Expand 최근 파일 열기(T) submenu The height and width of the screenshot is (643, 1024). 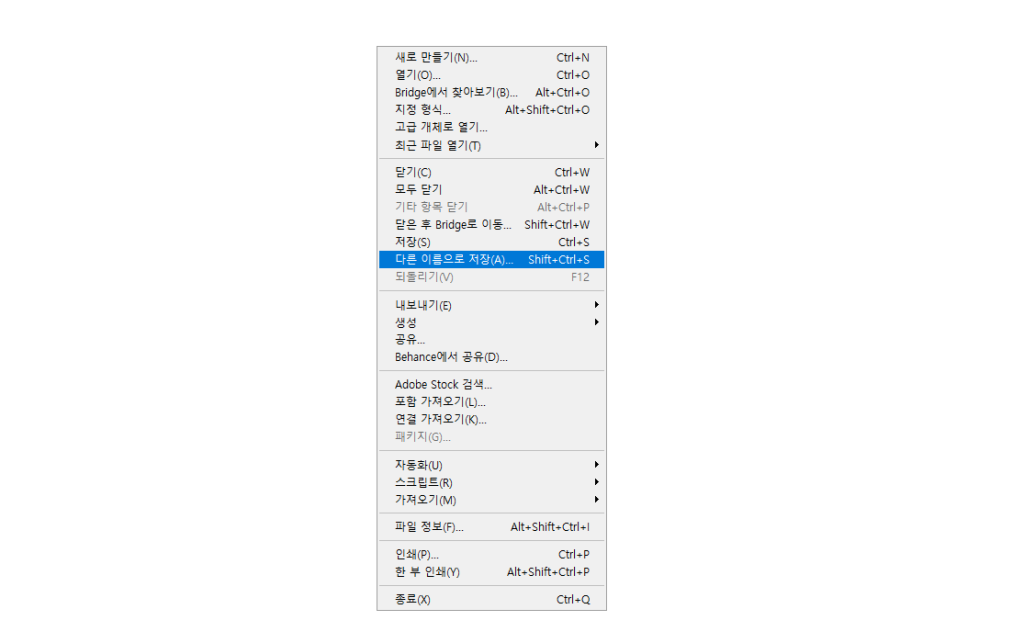click(491, 145)
